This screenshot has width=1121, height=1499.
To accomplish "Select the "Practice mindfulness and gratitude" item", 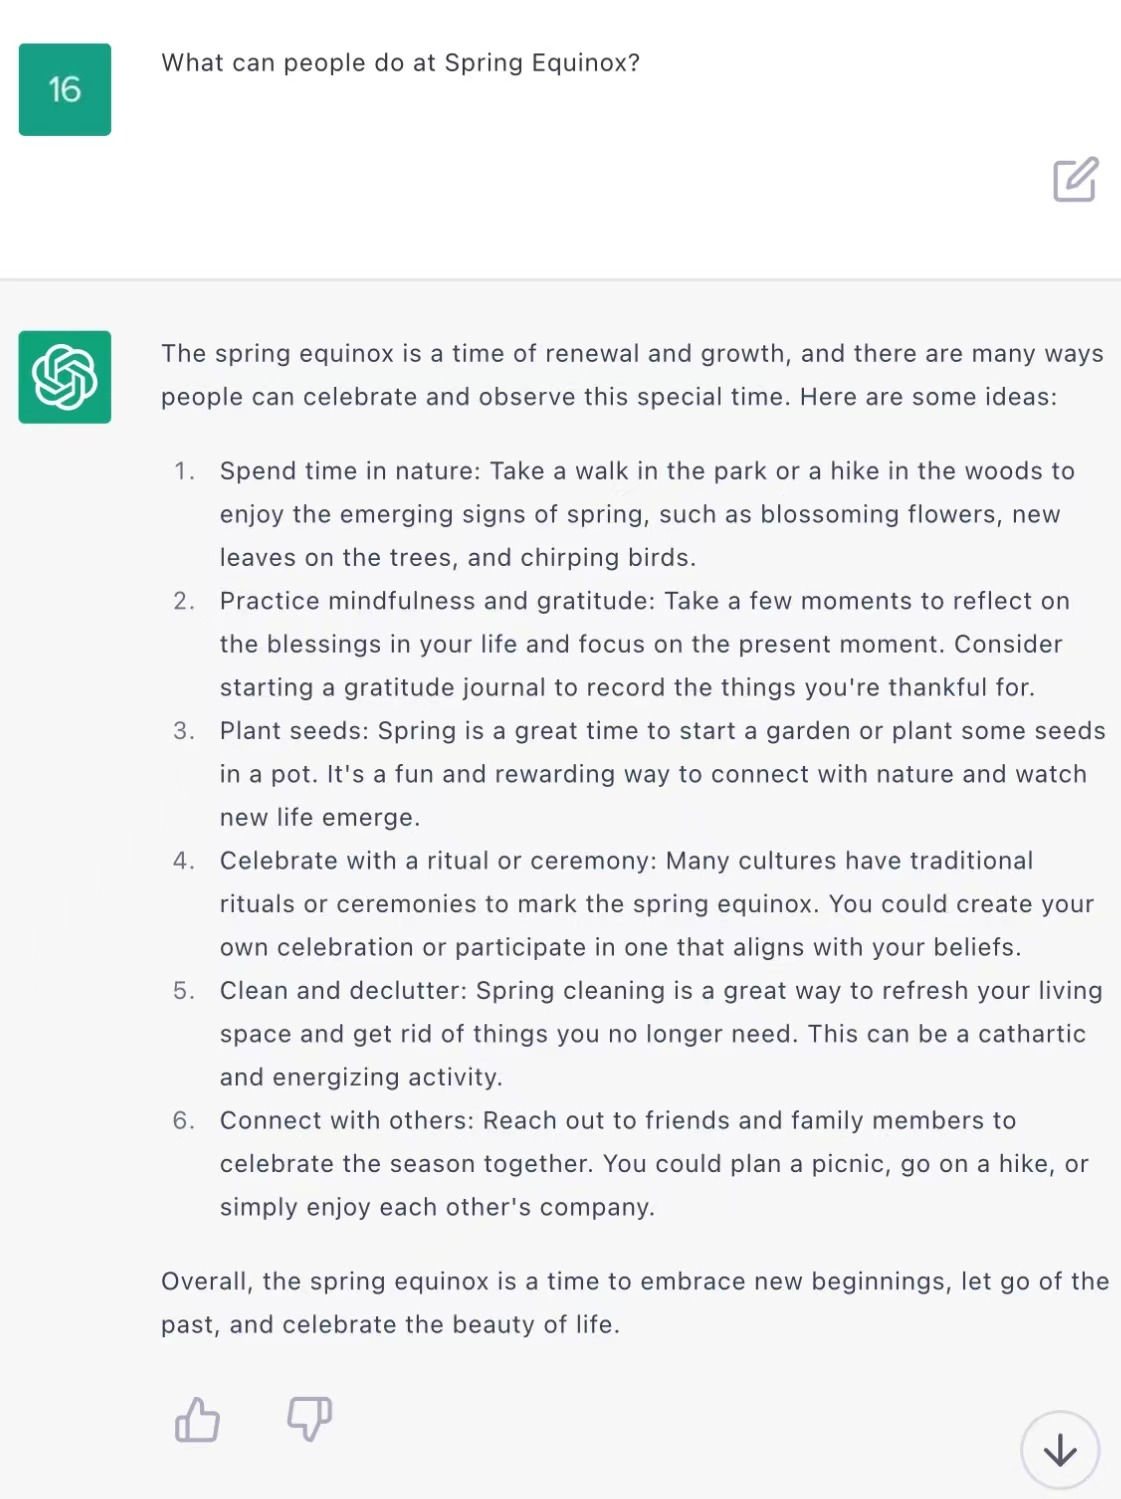I will click(645, 644).
